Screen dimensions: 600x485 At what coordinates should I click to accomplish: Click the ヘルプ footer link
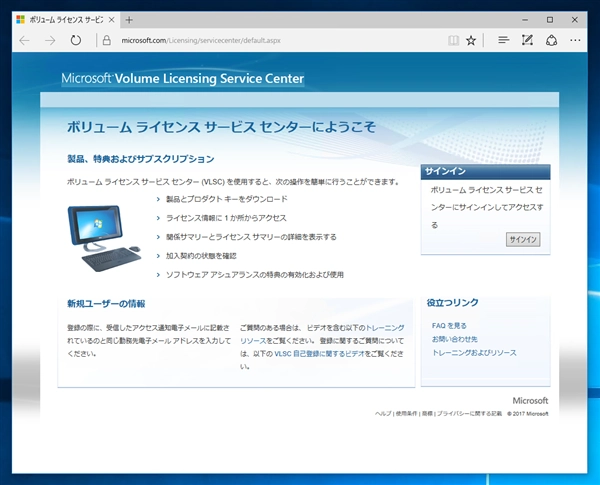(x=383, y=414)
